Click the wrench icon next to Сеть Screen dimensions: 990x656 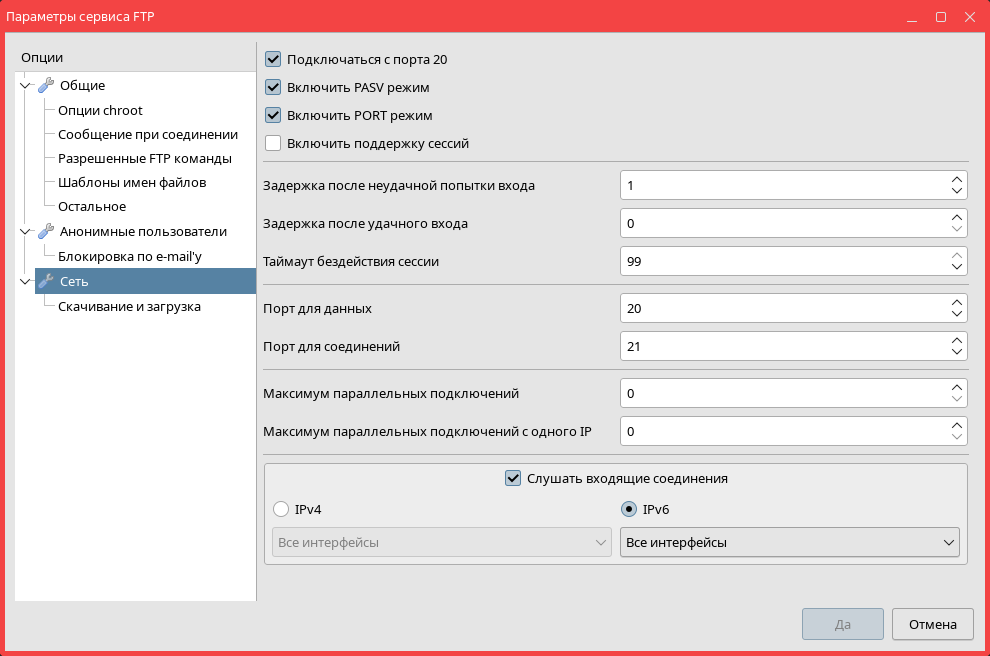(45, 282)
